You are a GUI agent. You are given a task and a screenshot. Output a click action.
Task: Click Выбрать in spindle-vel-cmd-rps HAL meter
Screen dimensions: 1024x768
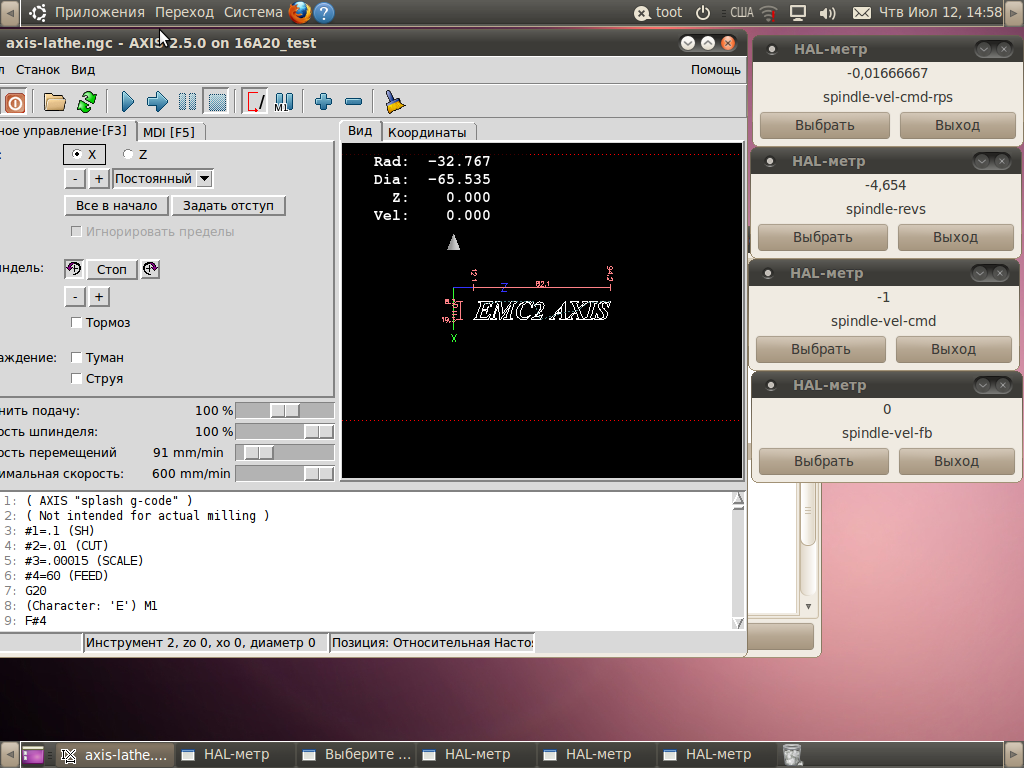[x=824, y=125]
